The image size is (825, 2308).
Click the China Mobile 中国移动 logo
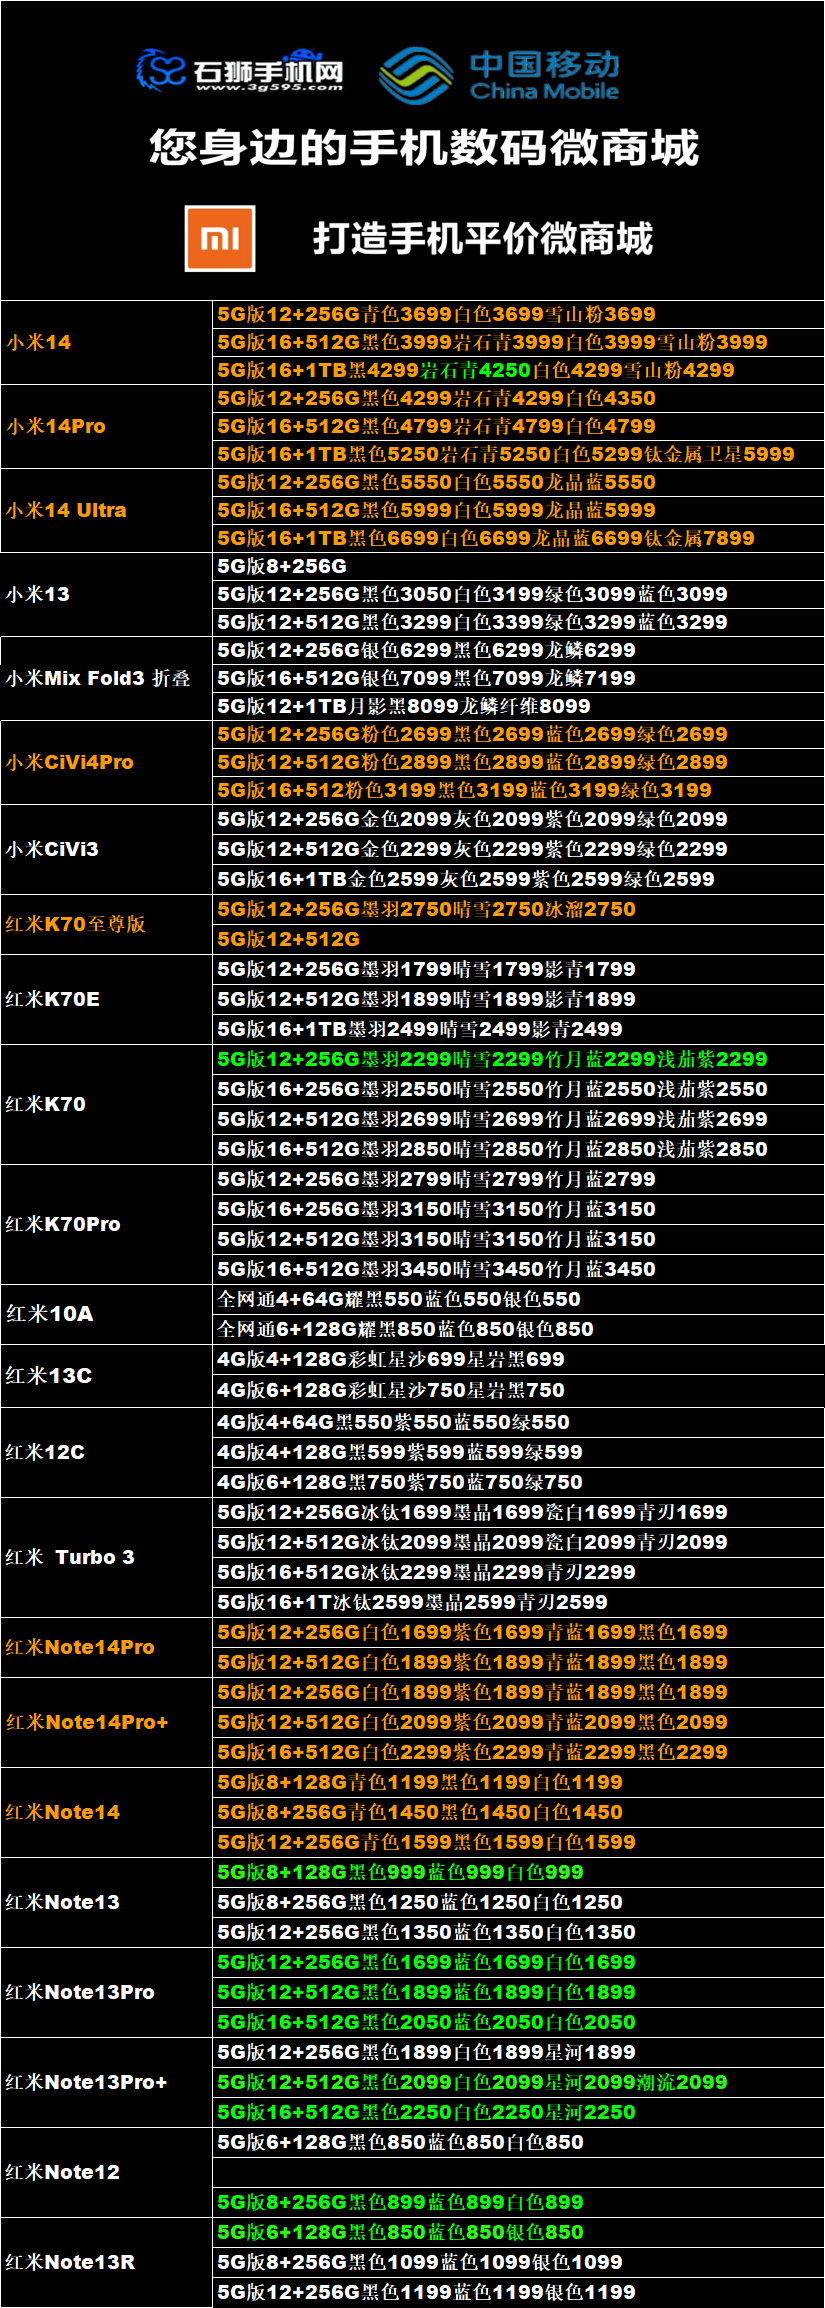[x=500, y=75]
